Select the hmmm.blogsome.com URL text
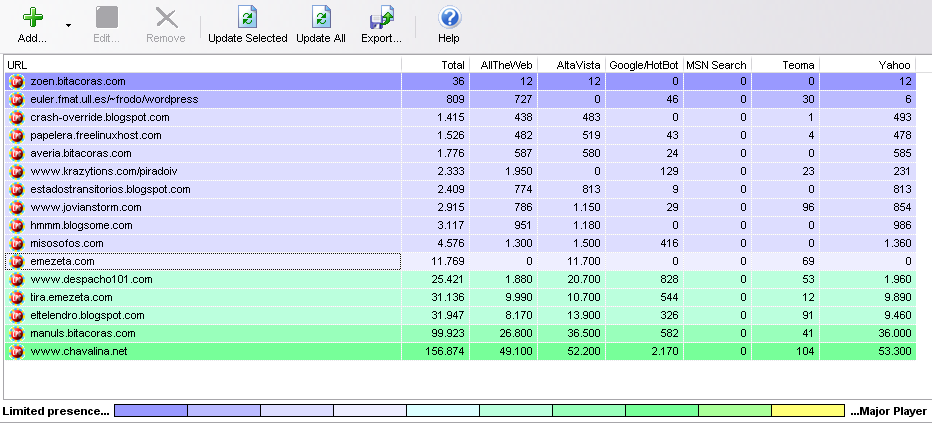 [x=81, y=226]
